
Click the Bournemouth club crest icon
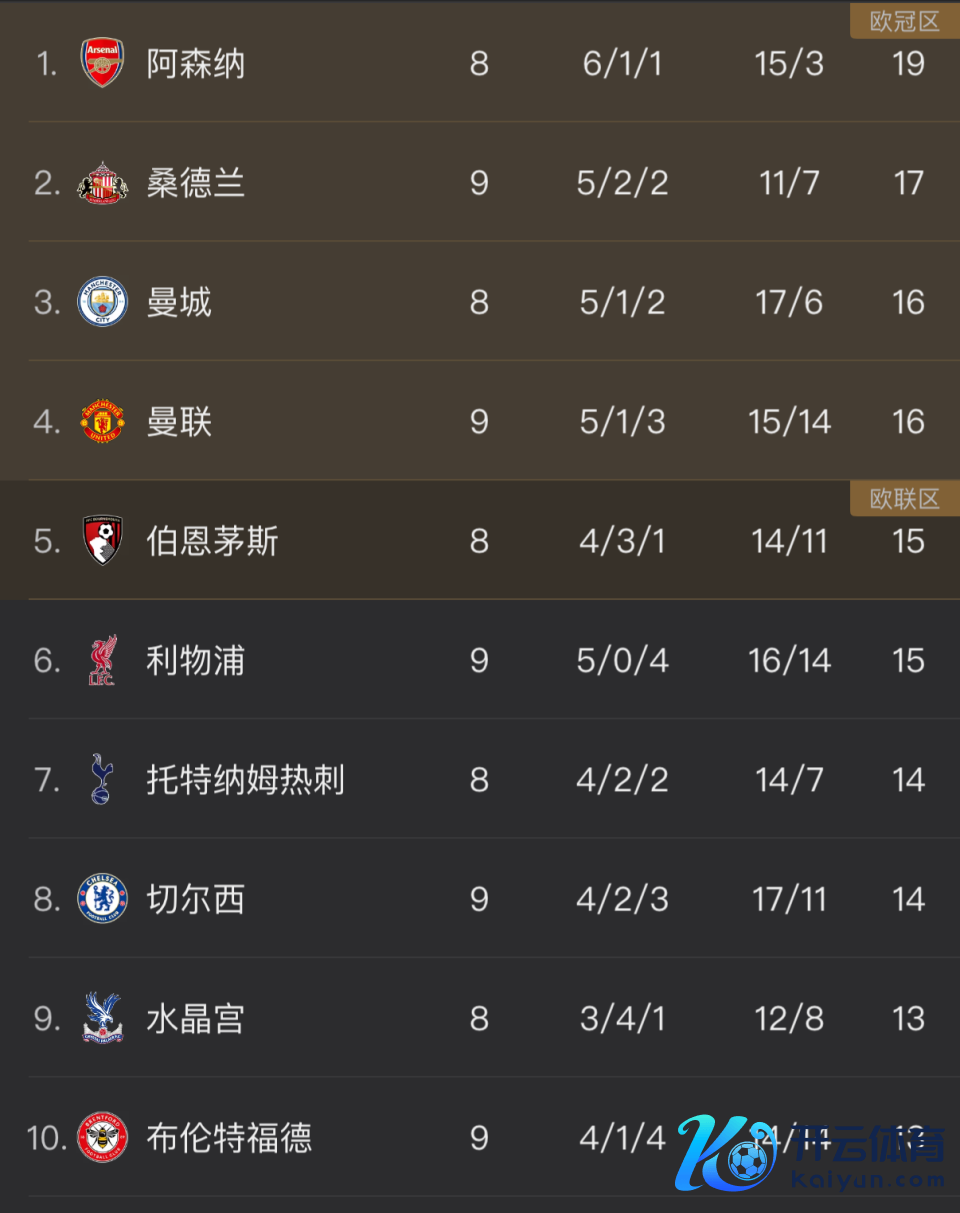[102, 541]
